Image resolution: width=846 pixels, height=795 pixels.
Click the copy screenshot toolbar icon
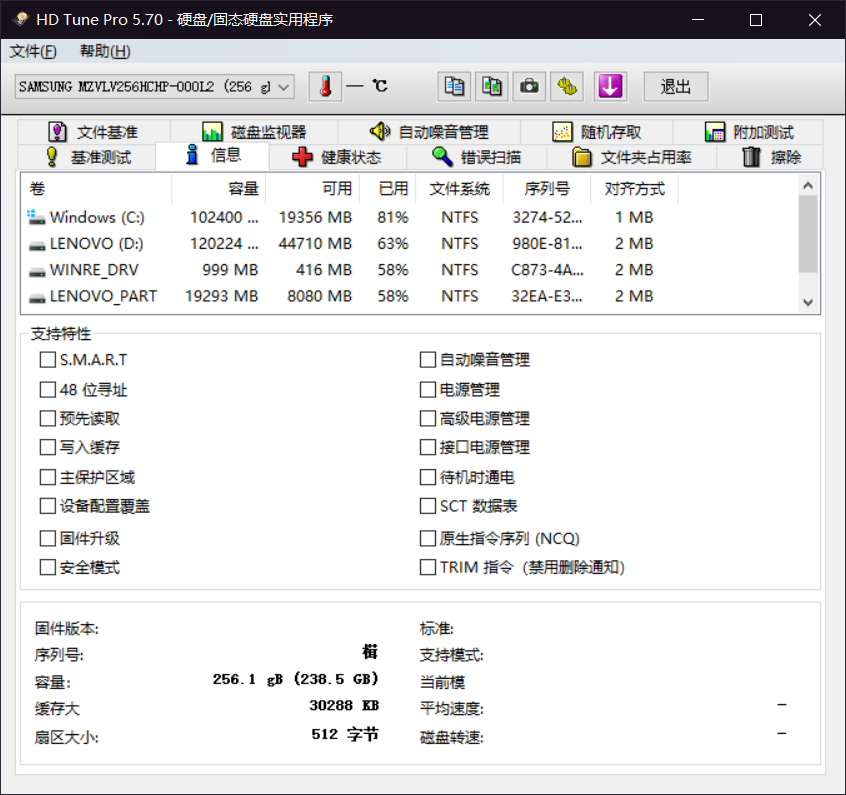click(492, 86)
